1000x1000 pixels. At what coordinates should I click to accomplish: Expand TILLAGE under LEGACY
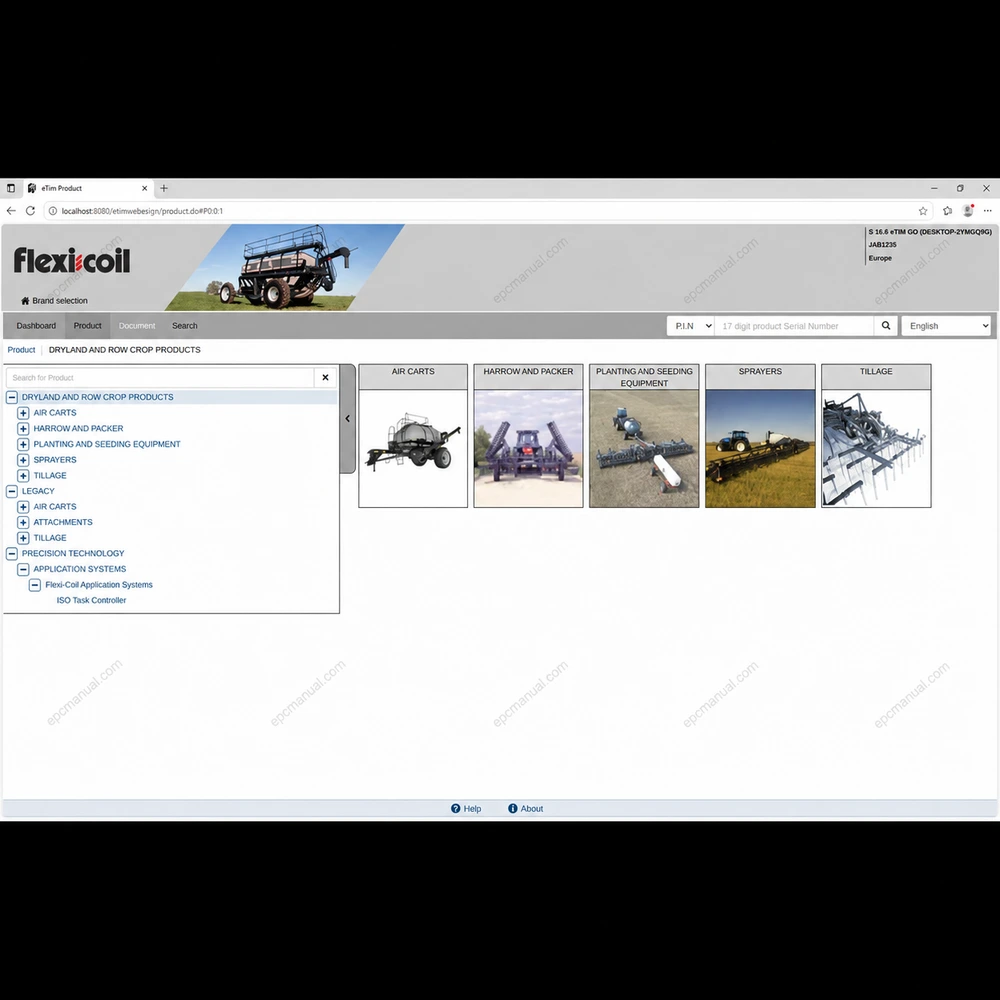pyautogui.click(x=23, y=538)
